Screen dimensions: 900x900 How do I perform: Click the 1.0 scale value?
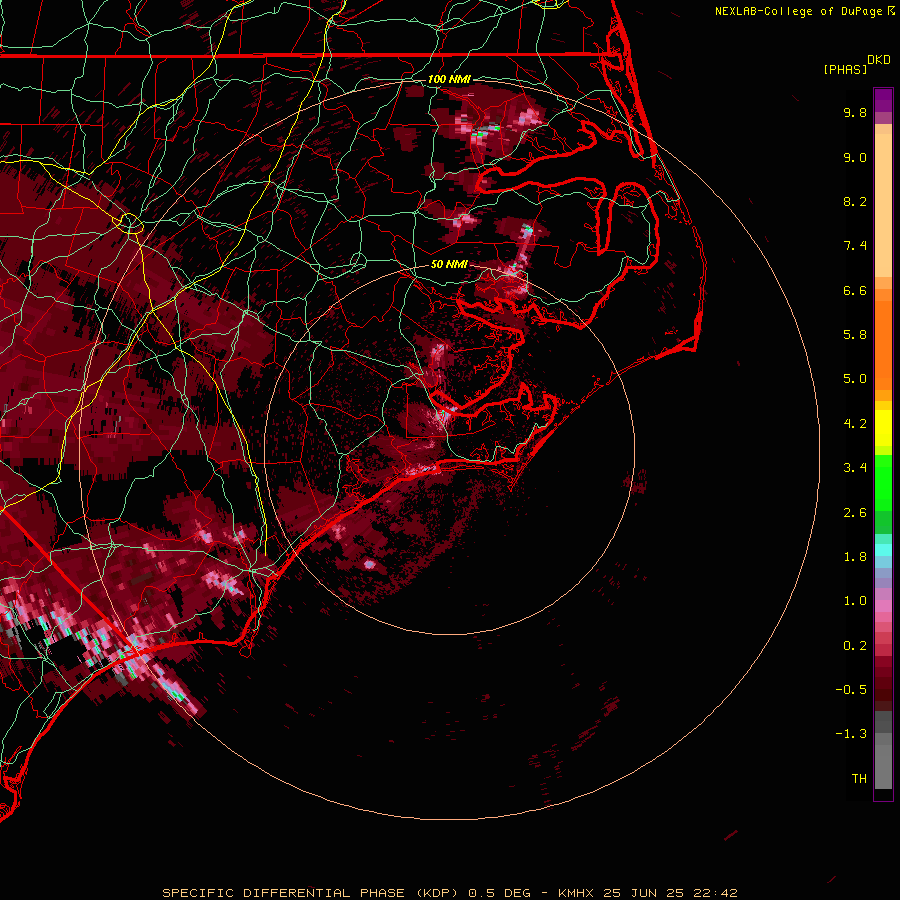click(x=855, y=601)
